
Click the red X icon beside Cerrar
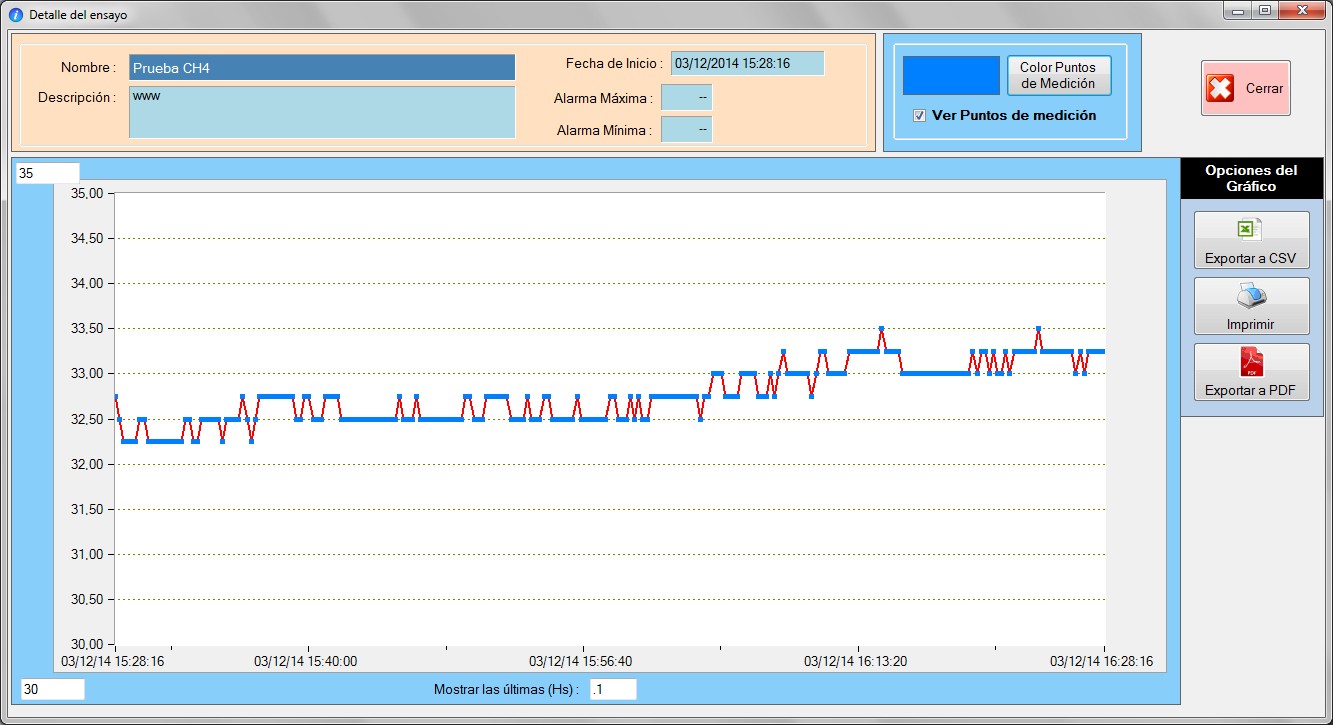pyautogui.click(x=1220, y=88)
